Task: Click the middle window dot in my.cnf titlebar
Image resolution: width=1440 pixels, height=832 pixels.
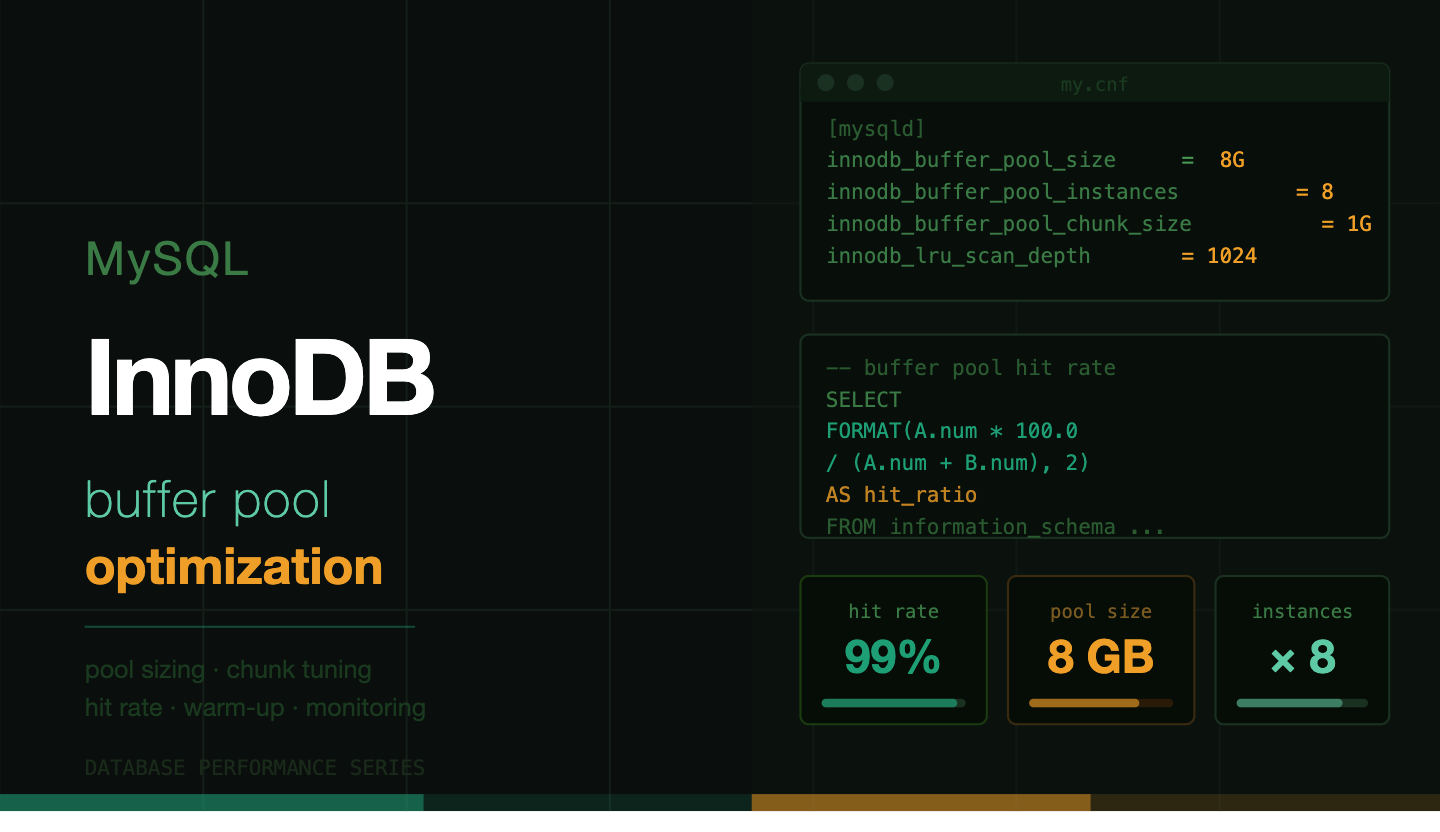Action: point(855,83)
